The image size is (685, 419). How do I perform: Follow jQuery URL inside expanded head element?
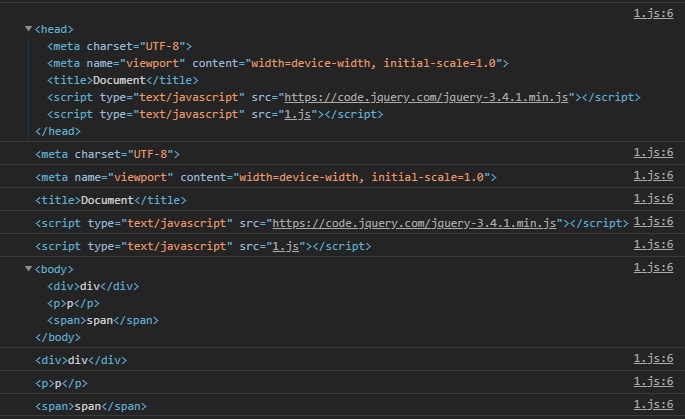[426, 97]
